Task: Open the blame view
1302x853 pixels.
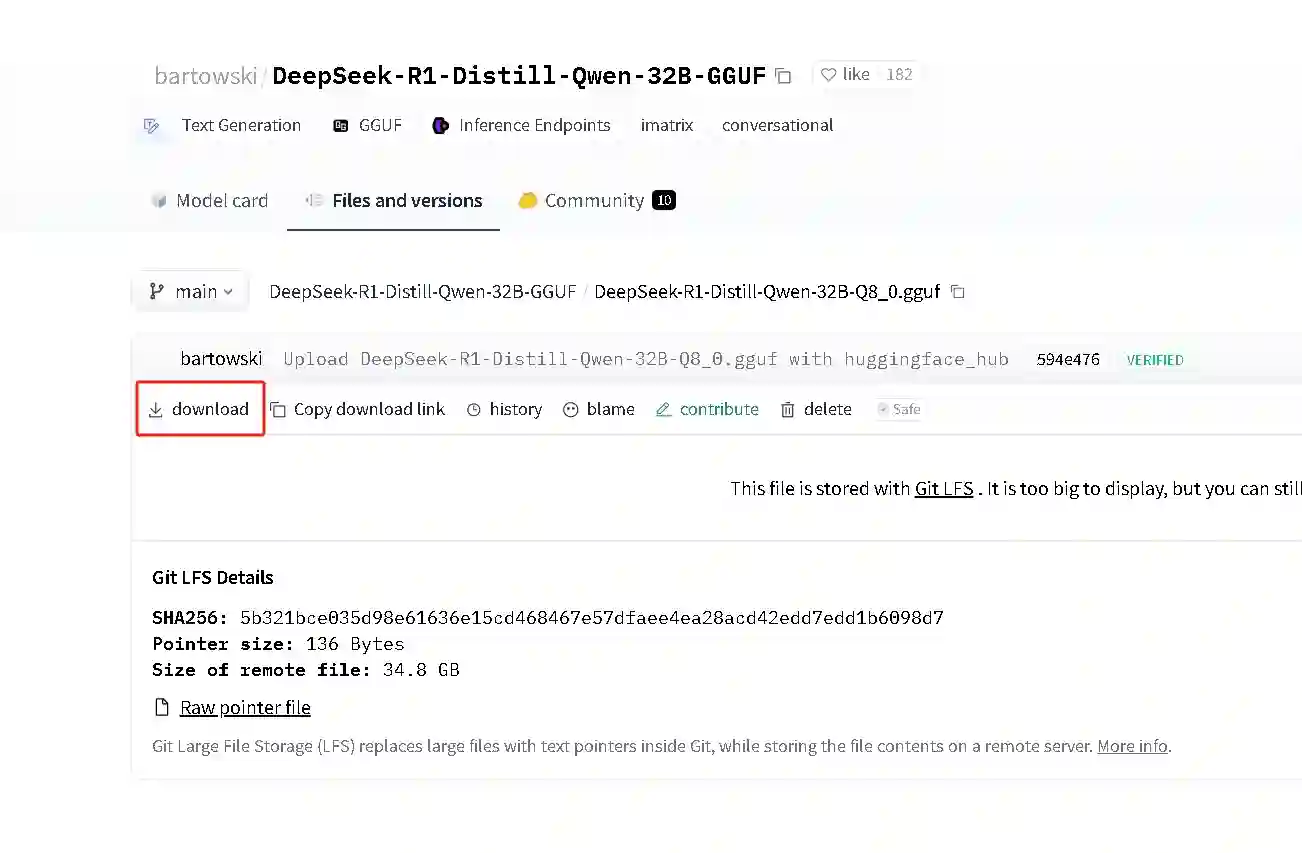Action: click(x=611, y=409)
